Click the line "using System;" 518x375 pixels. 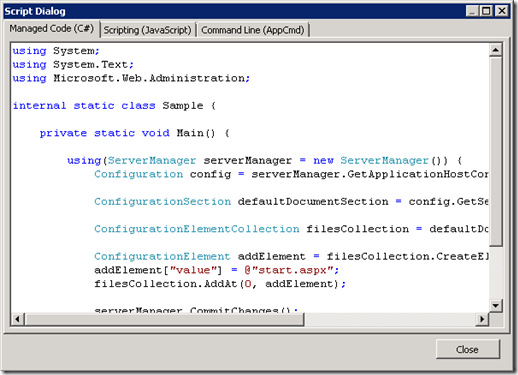[56, 51]
